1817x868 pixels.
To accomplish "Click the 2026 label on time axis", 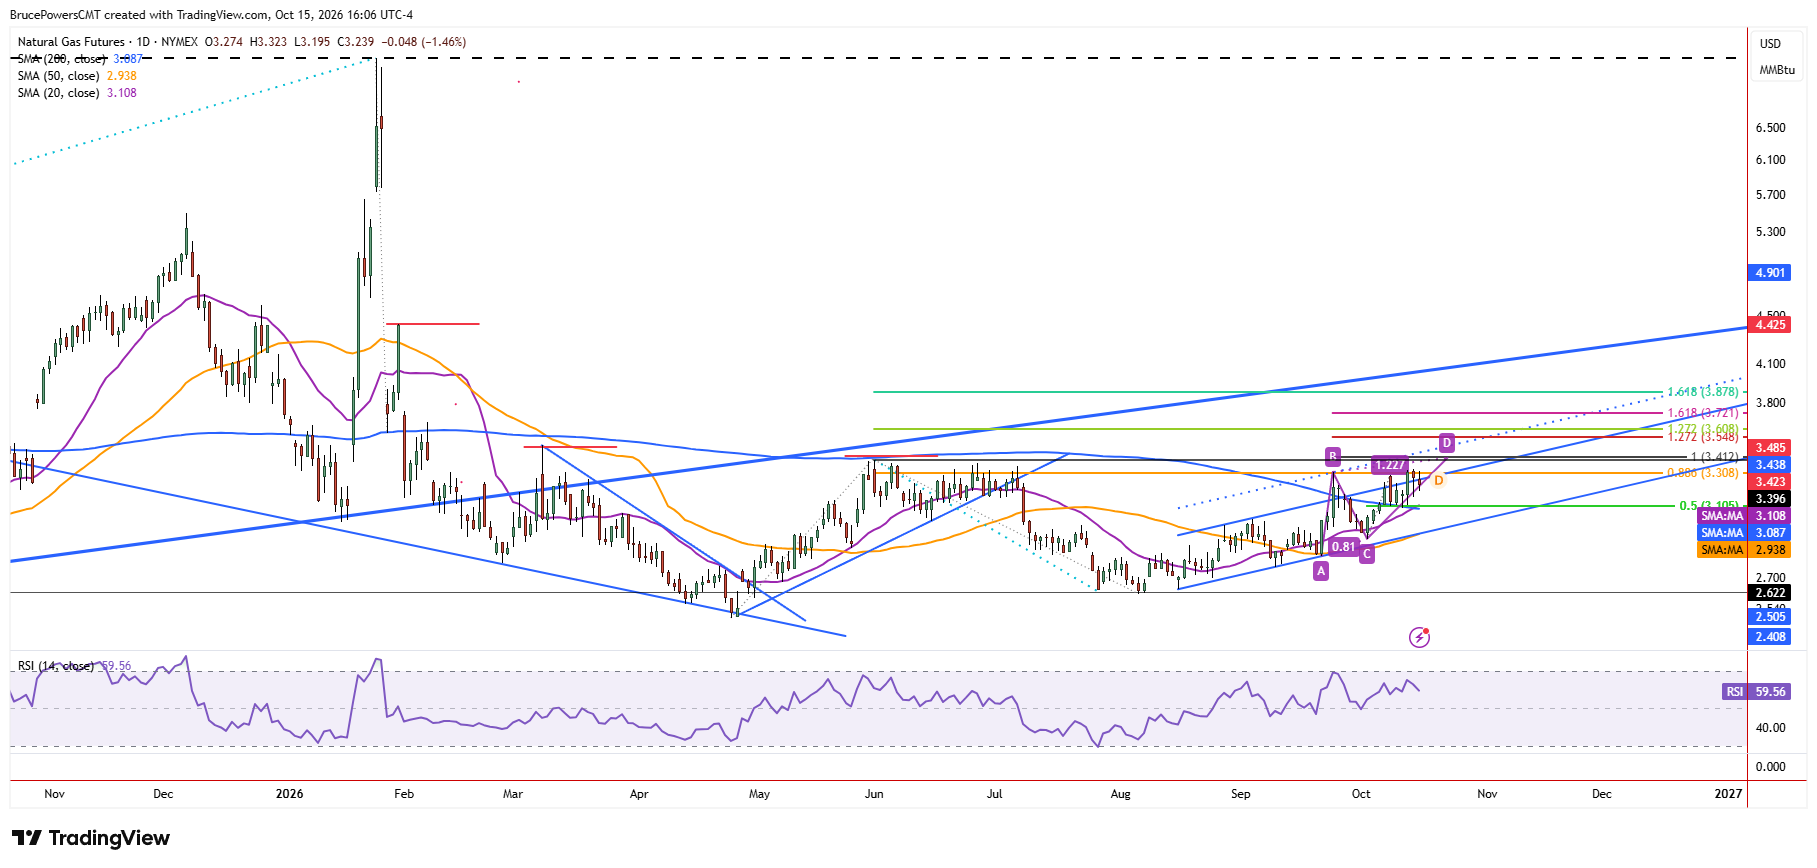I will (x=289, y=794).
